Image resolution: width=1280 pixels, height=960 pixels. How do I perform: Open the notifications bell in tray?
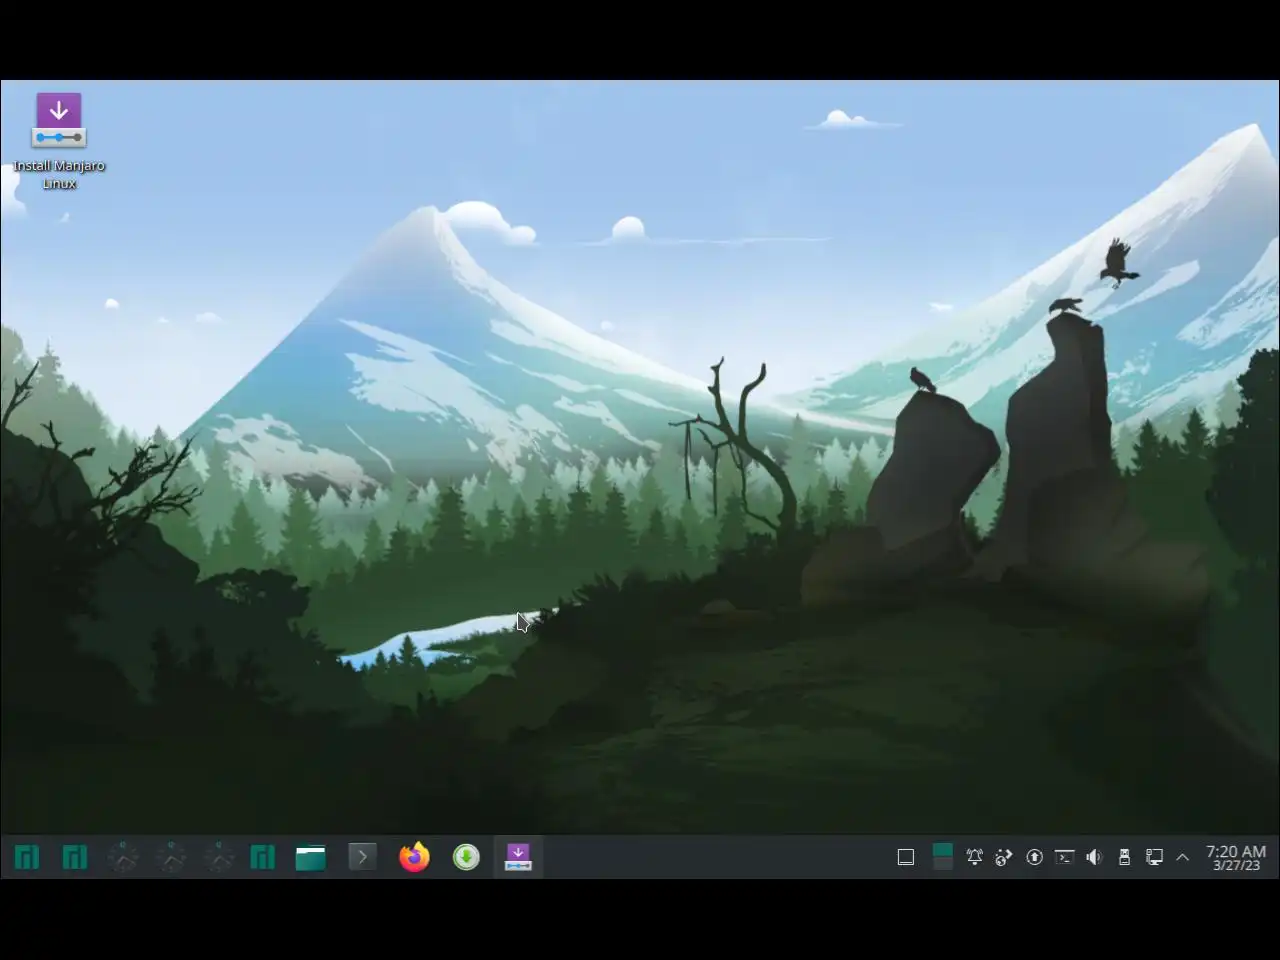click(974, 857)
